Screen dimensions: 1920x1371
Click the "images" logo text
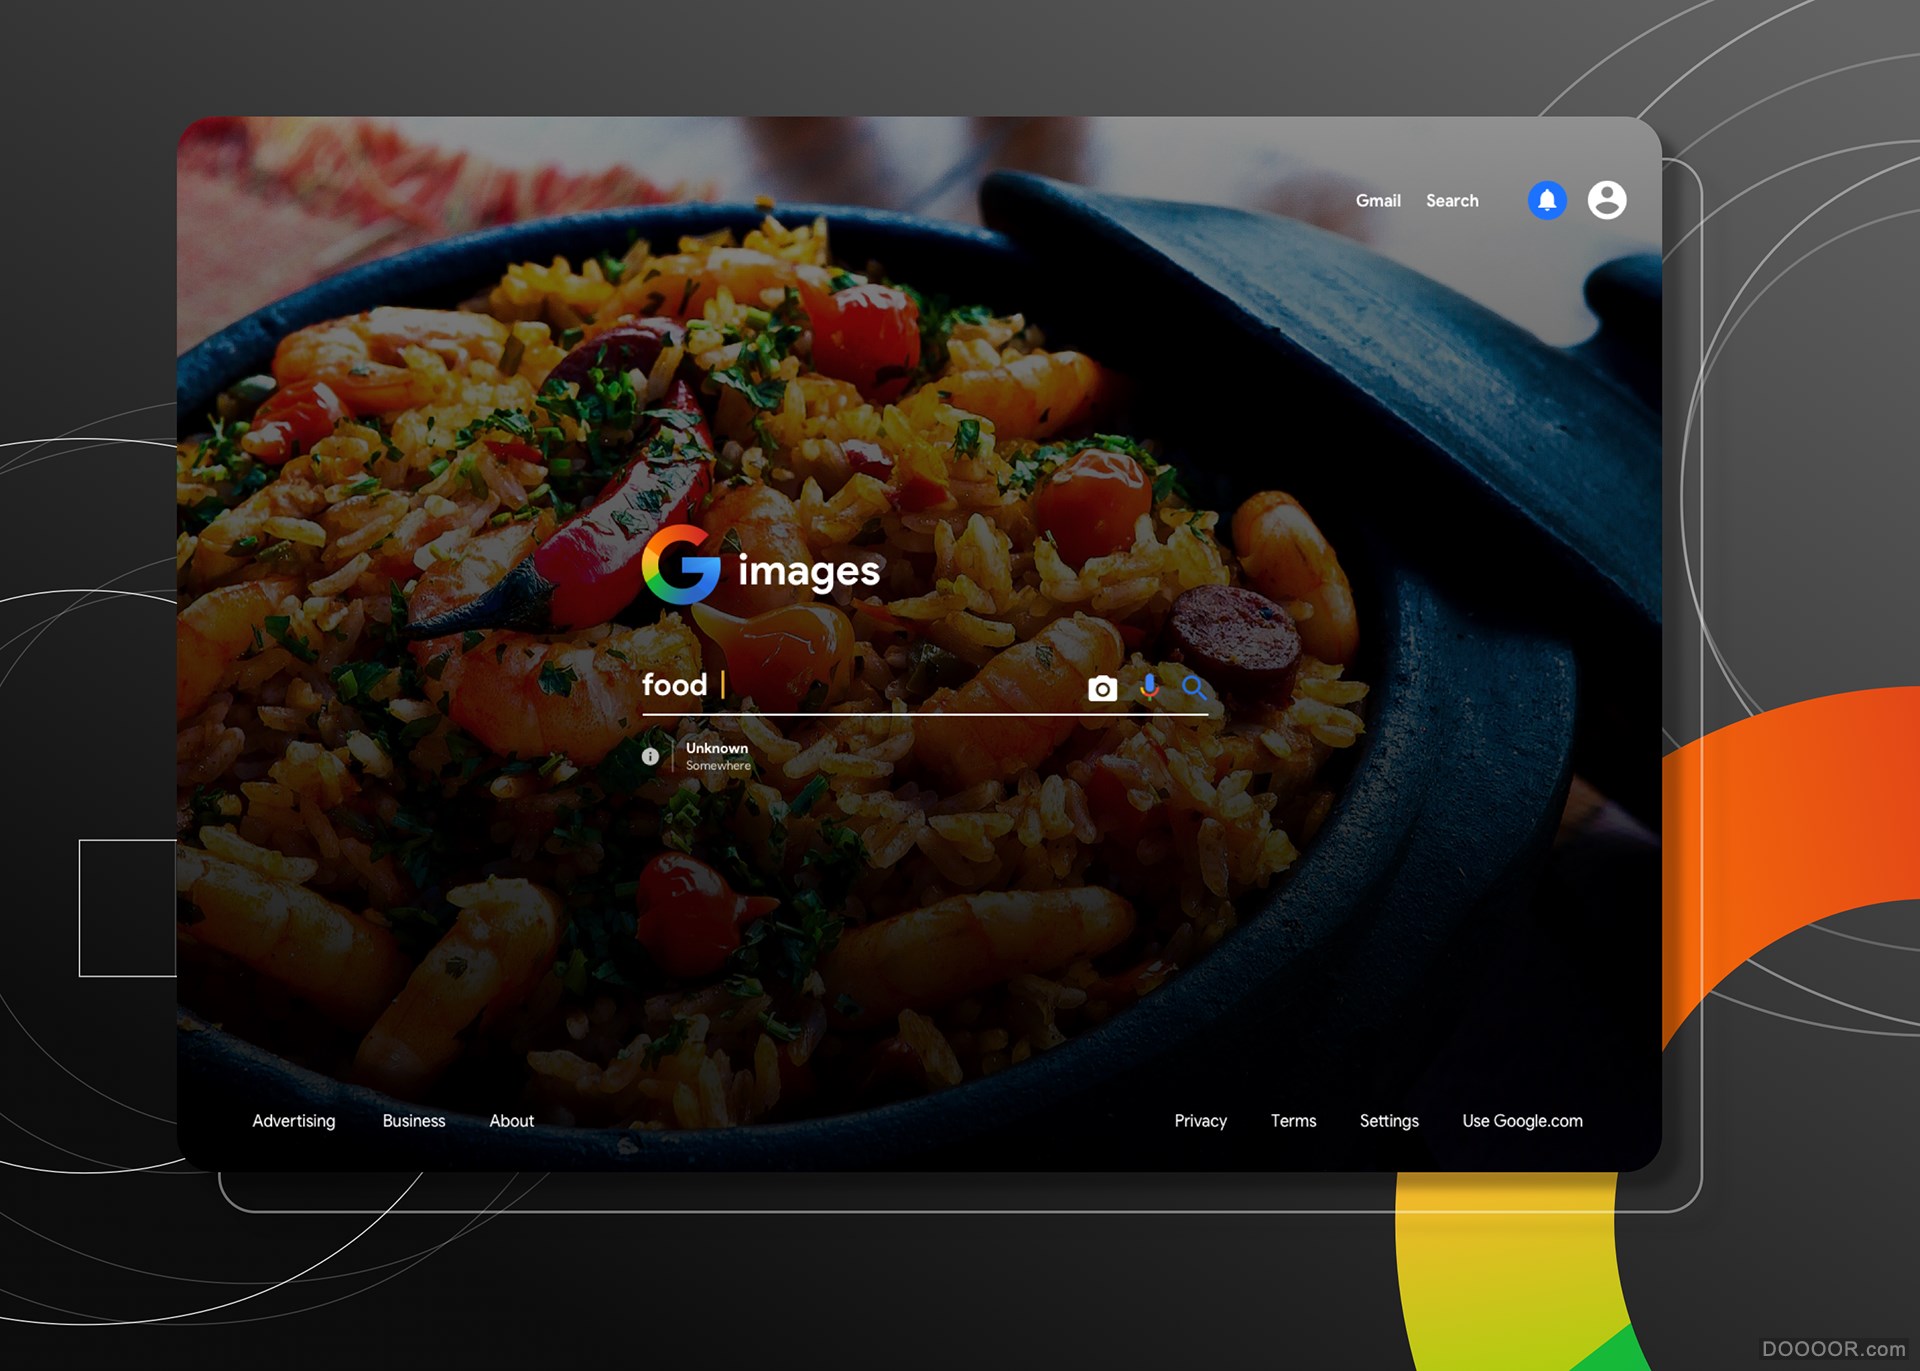point(809,571)
